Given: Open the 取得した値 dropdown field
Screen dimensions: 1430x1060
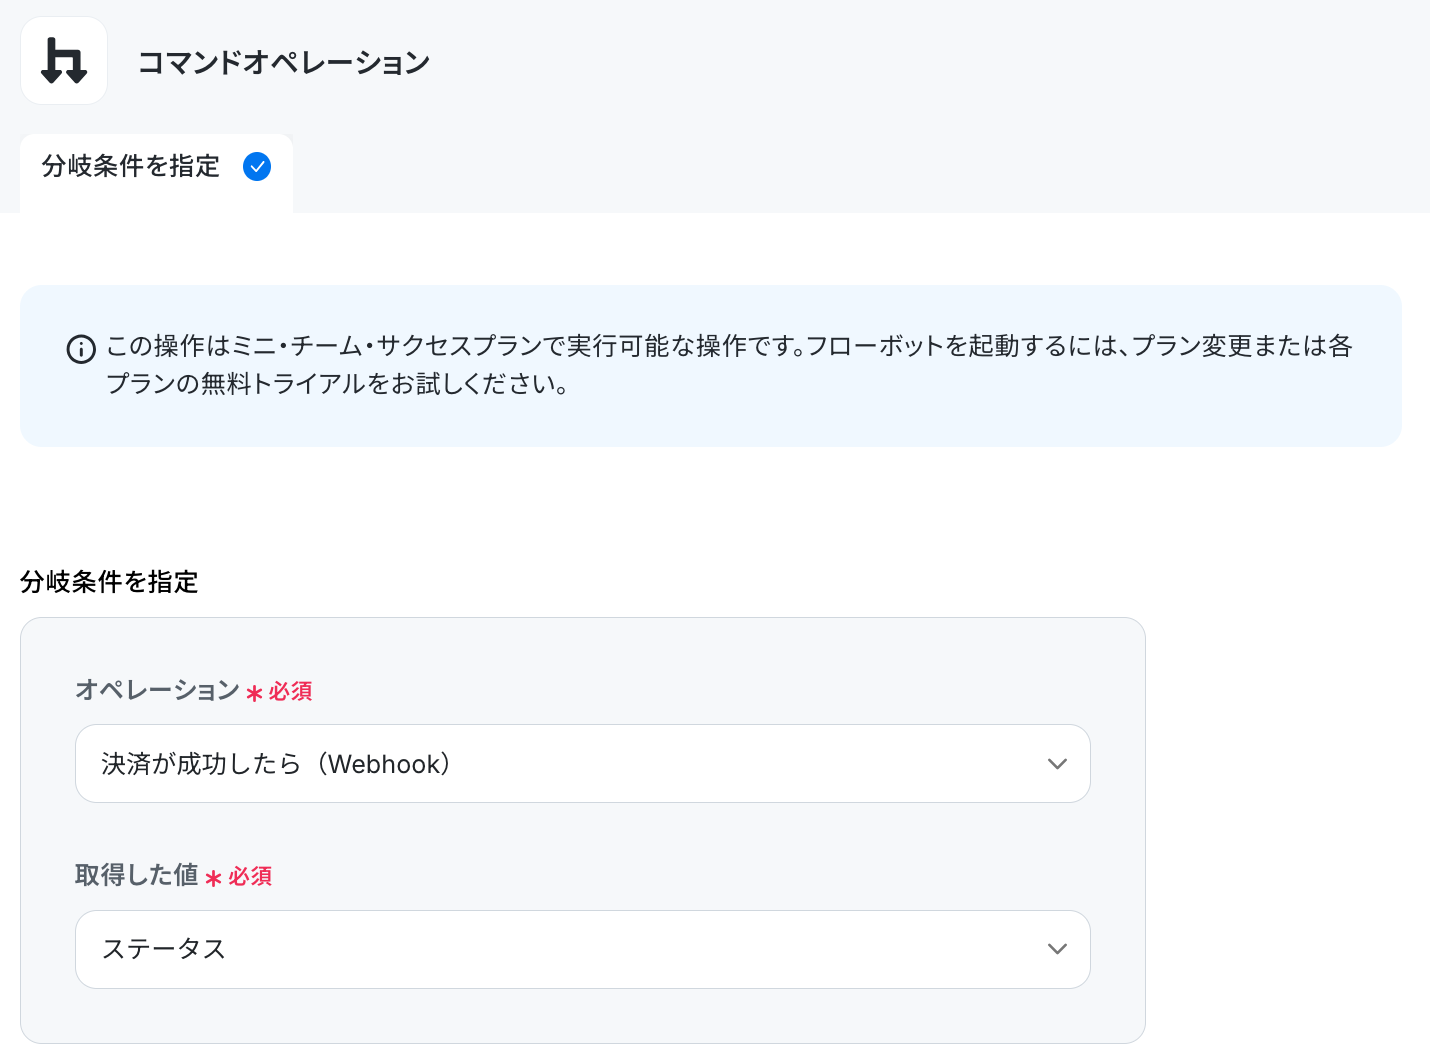Looking at the screenshot, I should click(x=583, y=949).
